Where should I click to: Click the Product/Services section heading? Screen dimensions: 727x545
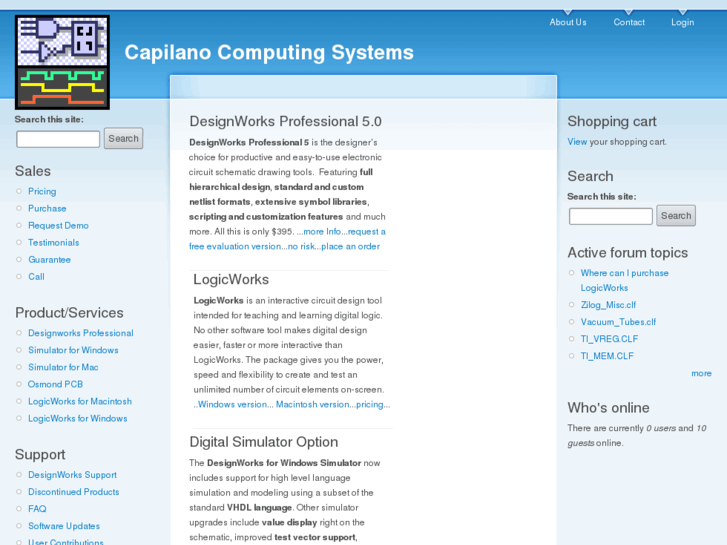(69, 313)
